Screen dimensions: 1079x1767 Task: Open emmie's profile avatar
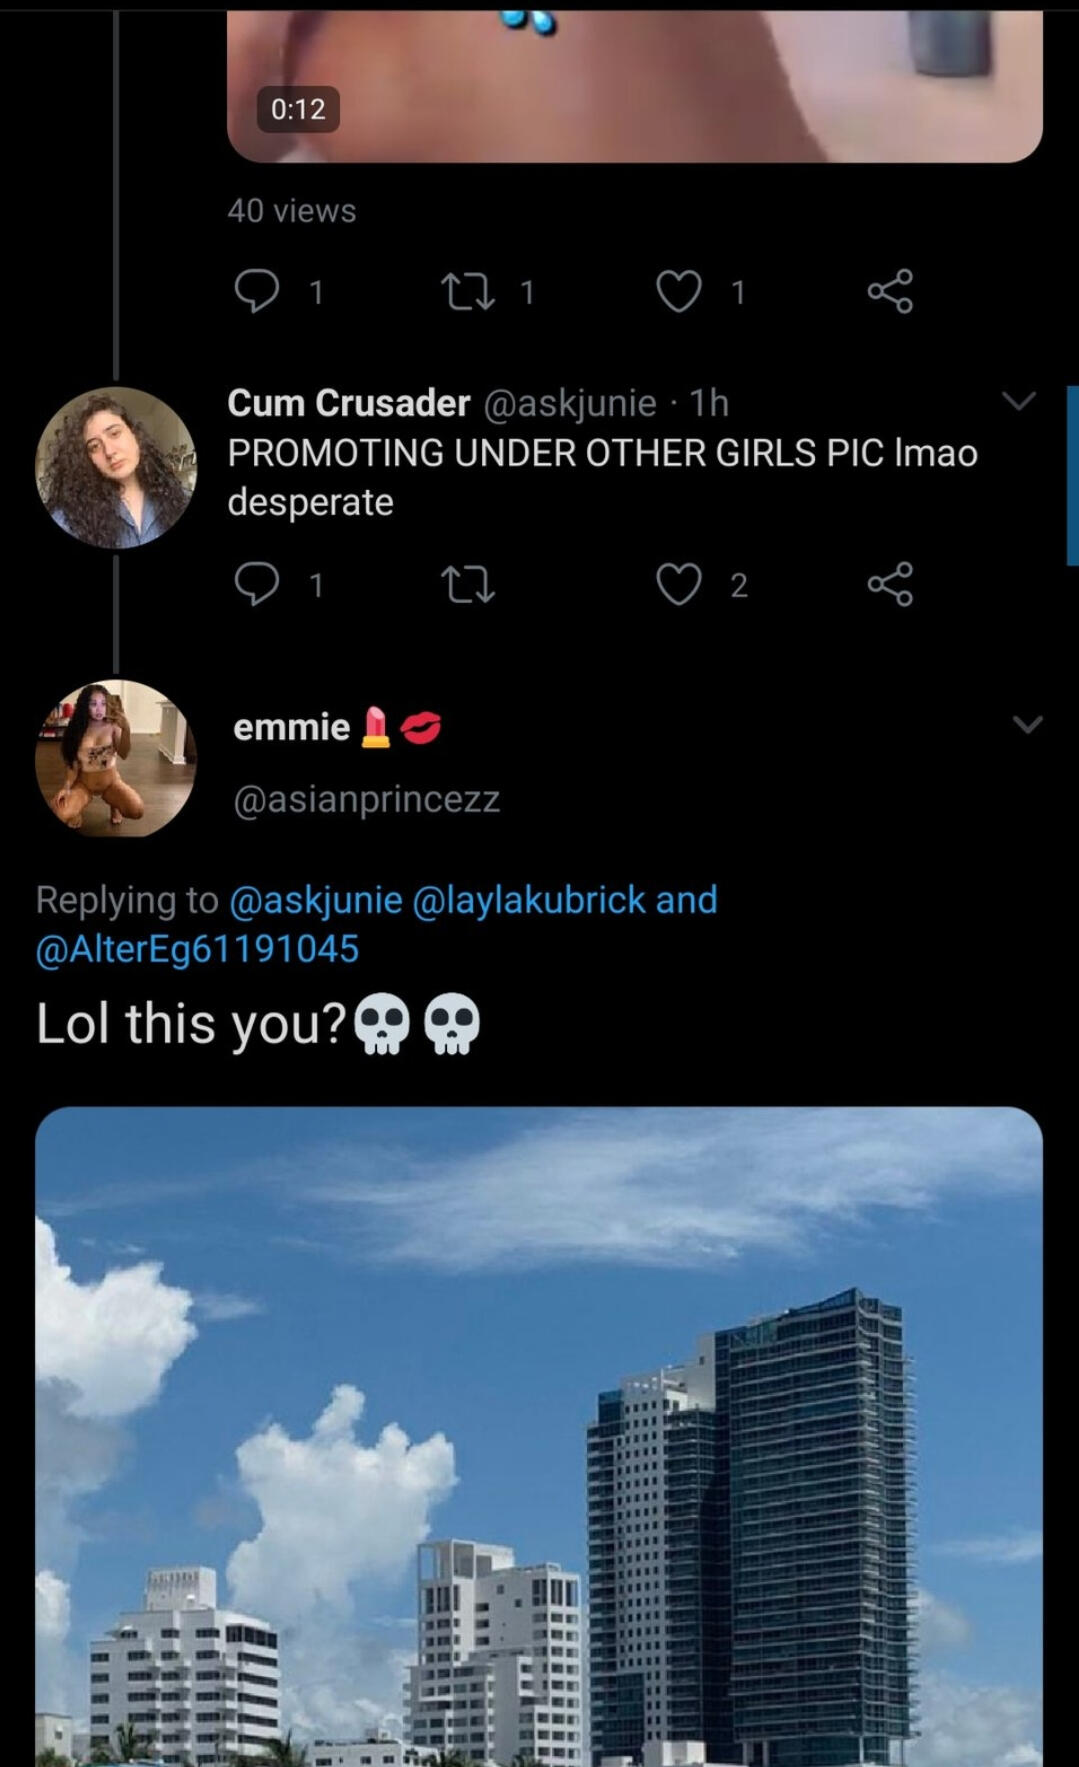(116, 758)
